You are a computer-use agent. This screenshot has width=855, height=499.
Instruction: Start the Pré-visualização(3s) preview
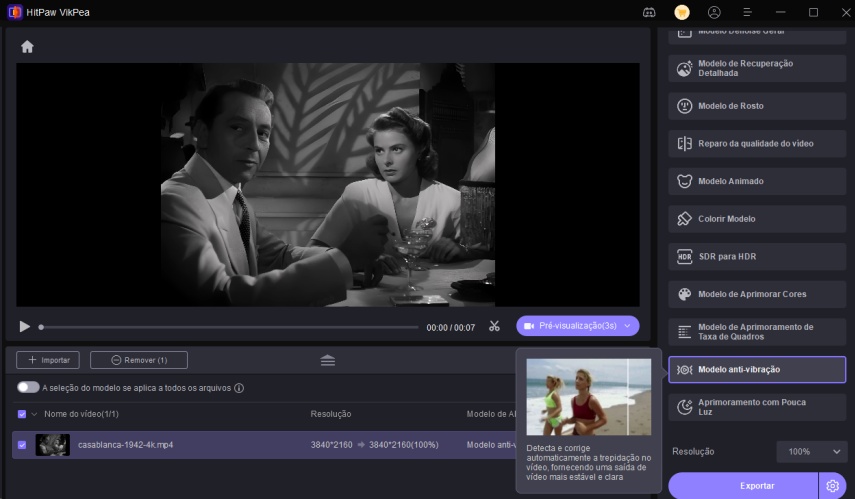[x=571, y=326]
